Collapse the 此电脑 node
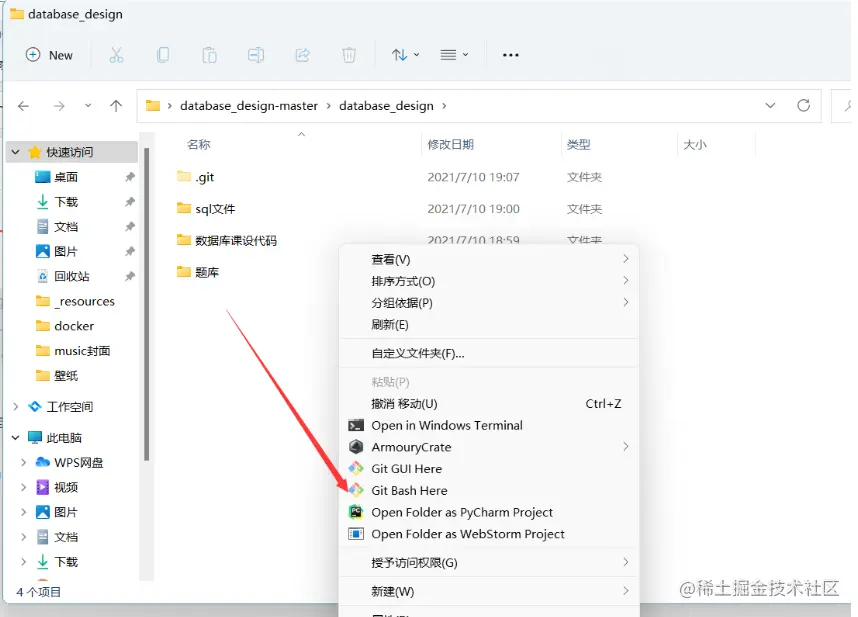Image resolution: width=858 pixels, height=617 pixels. pos(16,438)
